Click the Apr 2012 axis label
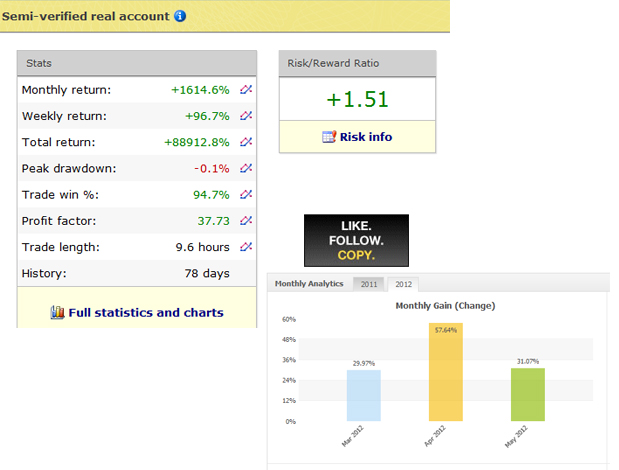This screenshot has width=619, height=470. coord(435,436)
